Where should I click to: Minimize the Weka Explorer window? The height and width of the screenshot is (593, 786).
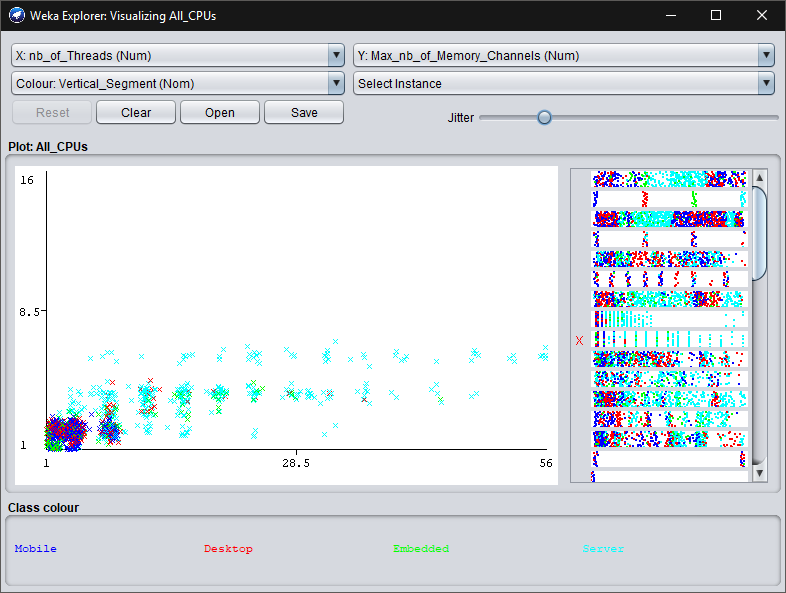pyautogui.click(x=671, y=16)
